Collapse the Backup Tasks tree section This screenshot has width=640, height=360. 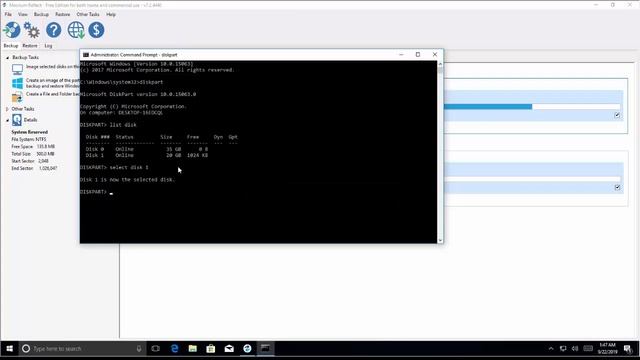7,58
